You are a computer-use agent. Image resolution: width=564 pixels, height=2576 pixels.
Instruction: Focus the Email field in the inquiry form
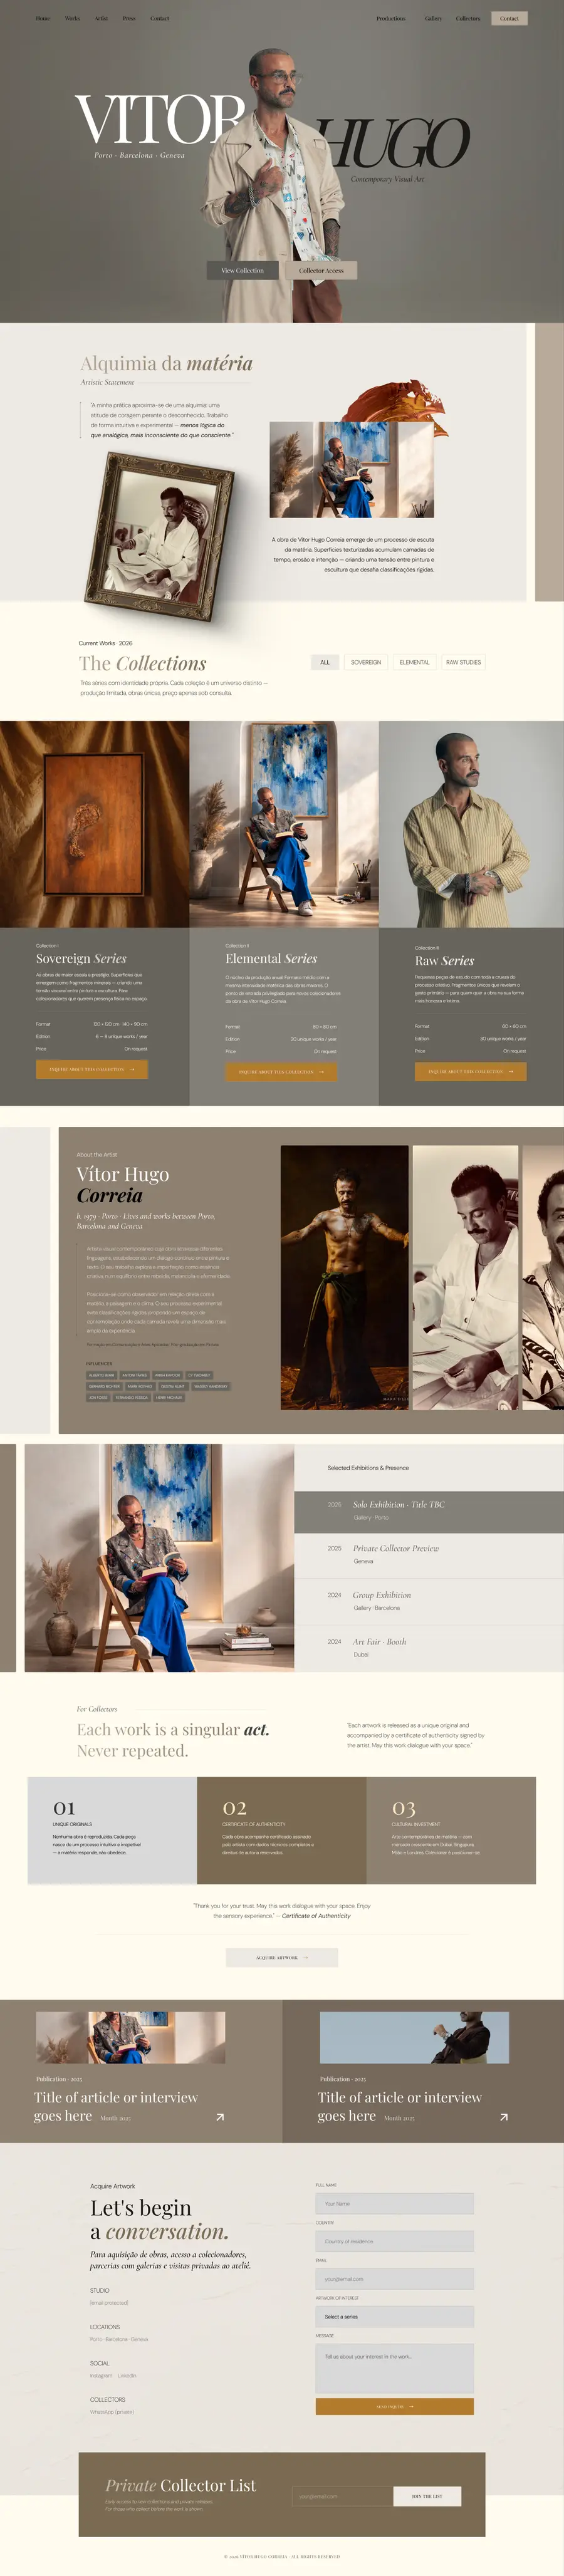pyautogui.click(x=394, y=2279)
